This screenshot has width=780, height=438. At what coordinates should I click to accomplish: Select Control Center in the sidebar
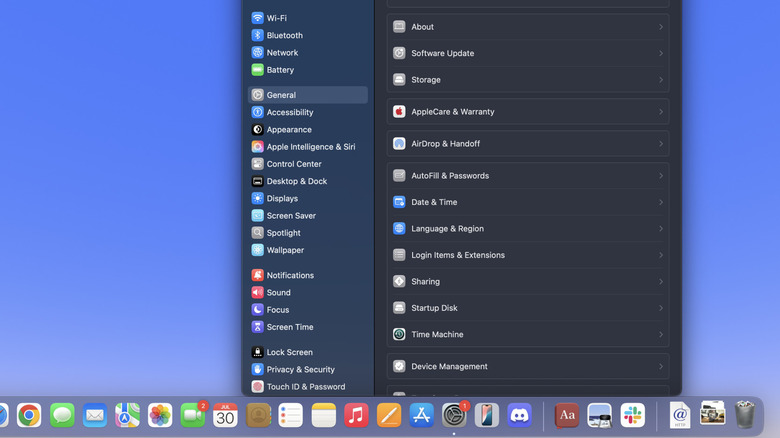[x=307, y=164]
